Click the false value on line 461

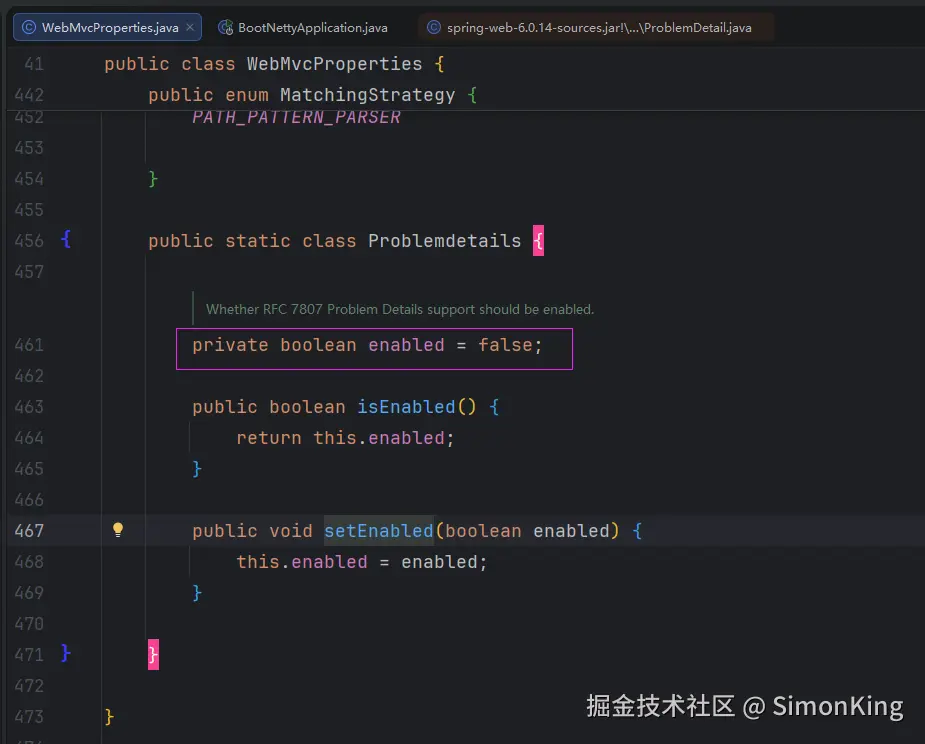(505, 345)
